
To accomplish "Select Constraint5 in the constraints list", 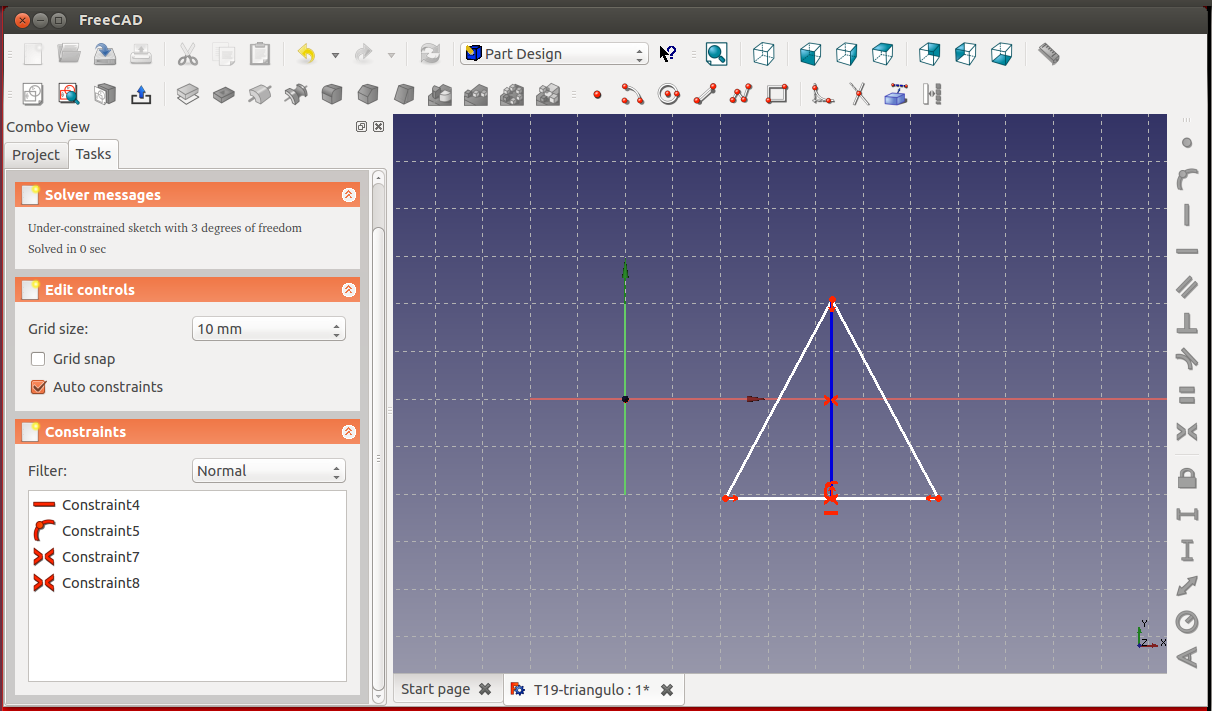I will pyautogui.click(x=100, y=531).
